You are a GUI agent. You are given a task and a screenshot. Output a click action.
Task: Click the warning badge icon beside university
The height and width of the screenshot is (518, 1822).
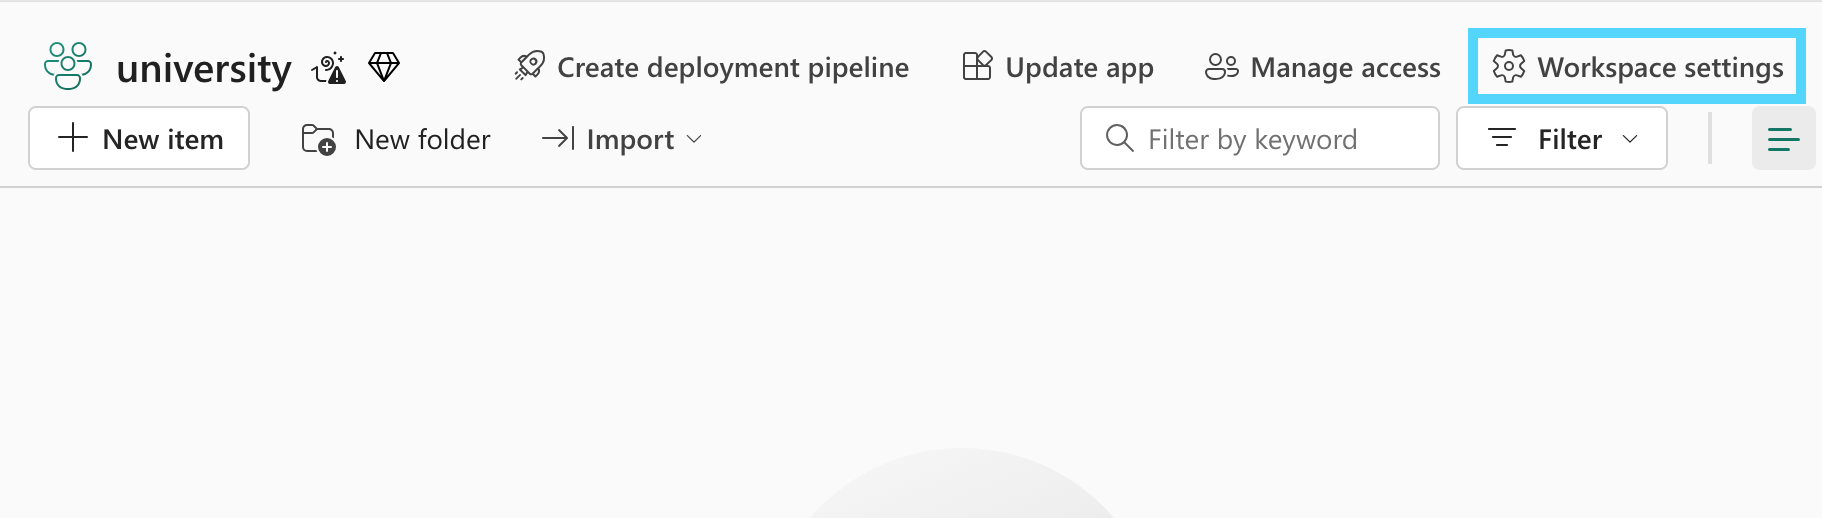tap(329, 68)
